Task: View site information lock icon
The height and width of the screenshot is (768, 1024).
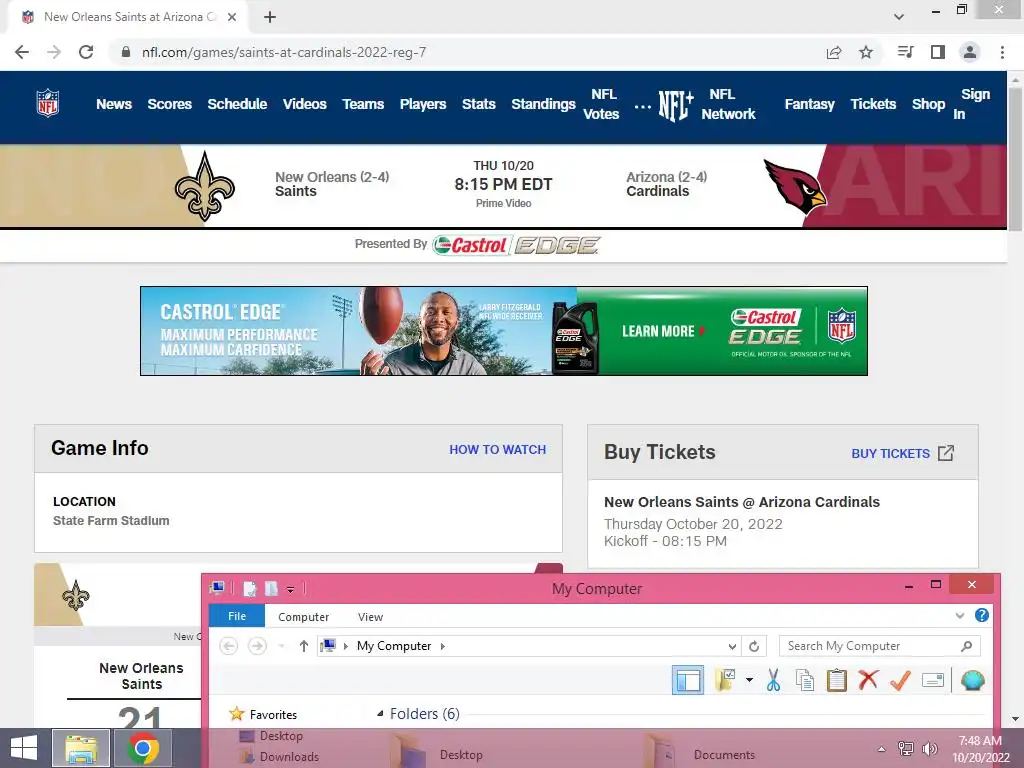Action: [126, 52]
